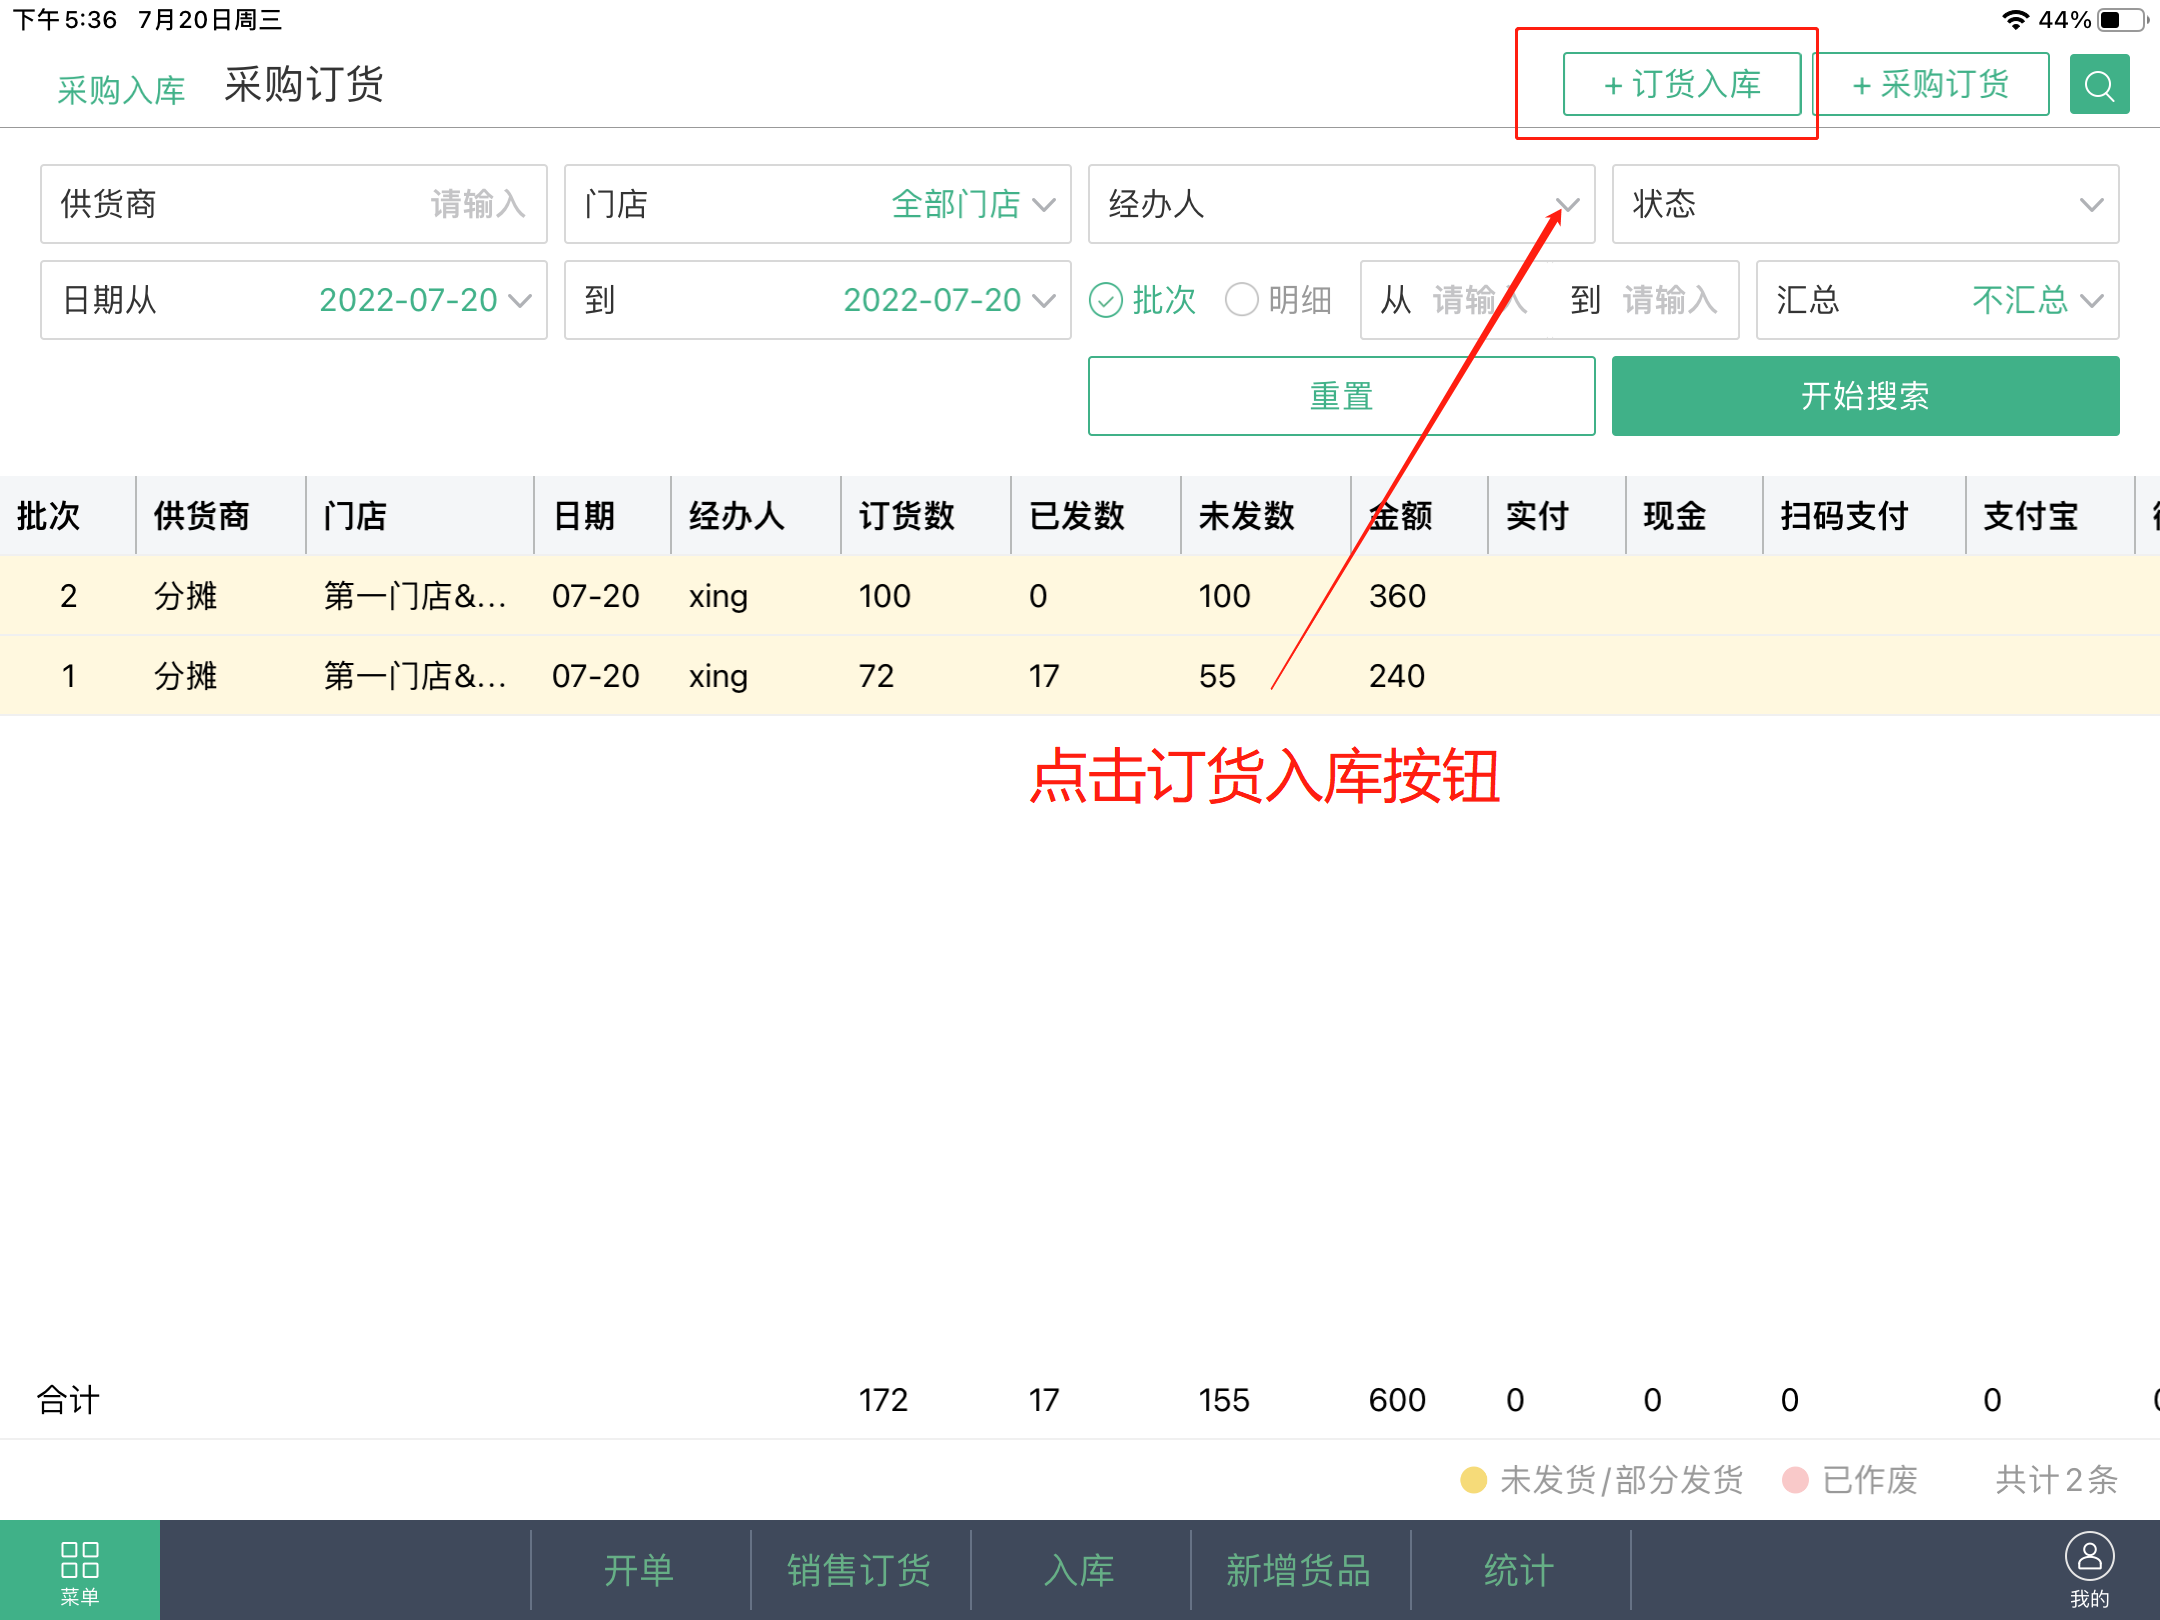Expand the 汇总 不汇总 dropdown
The width and height of the screenshot is (2160, 1620).
tap(1937, 300)
